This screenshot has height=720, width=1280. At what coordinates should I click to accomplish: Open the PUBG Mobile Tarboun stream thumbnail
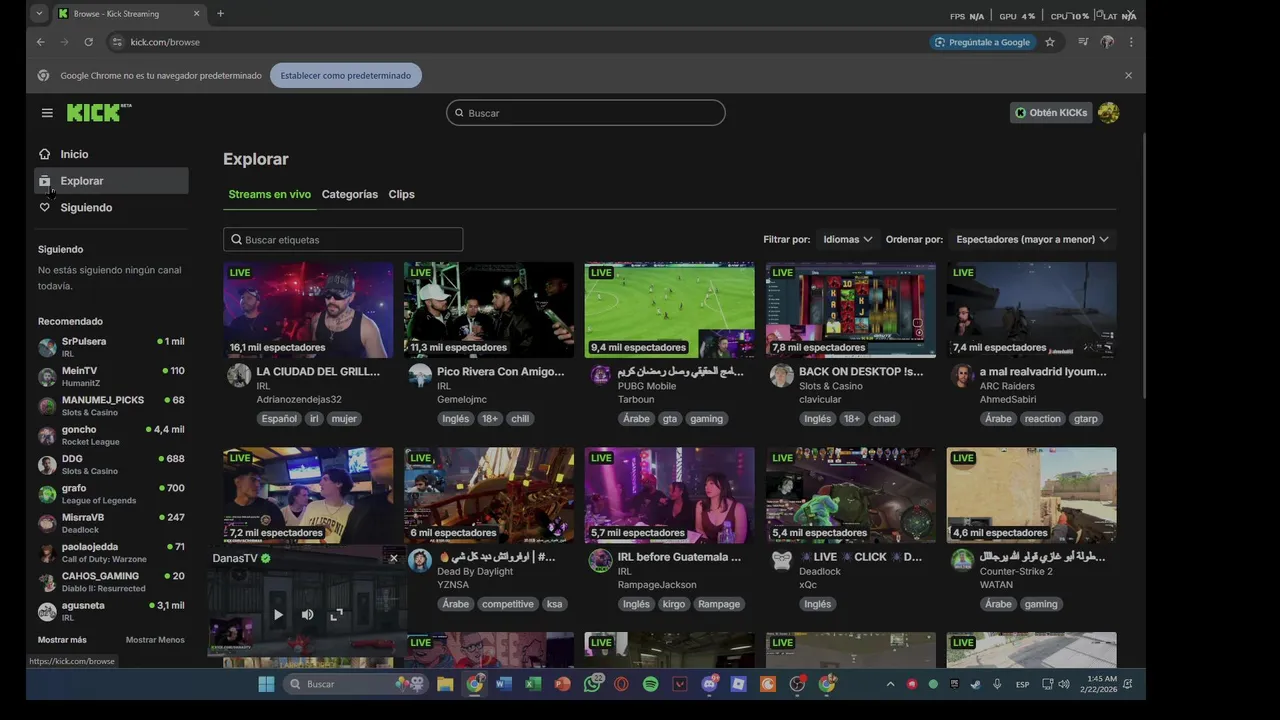(x=670, y=310)
